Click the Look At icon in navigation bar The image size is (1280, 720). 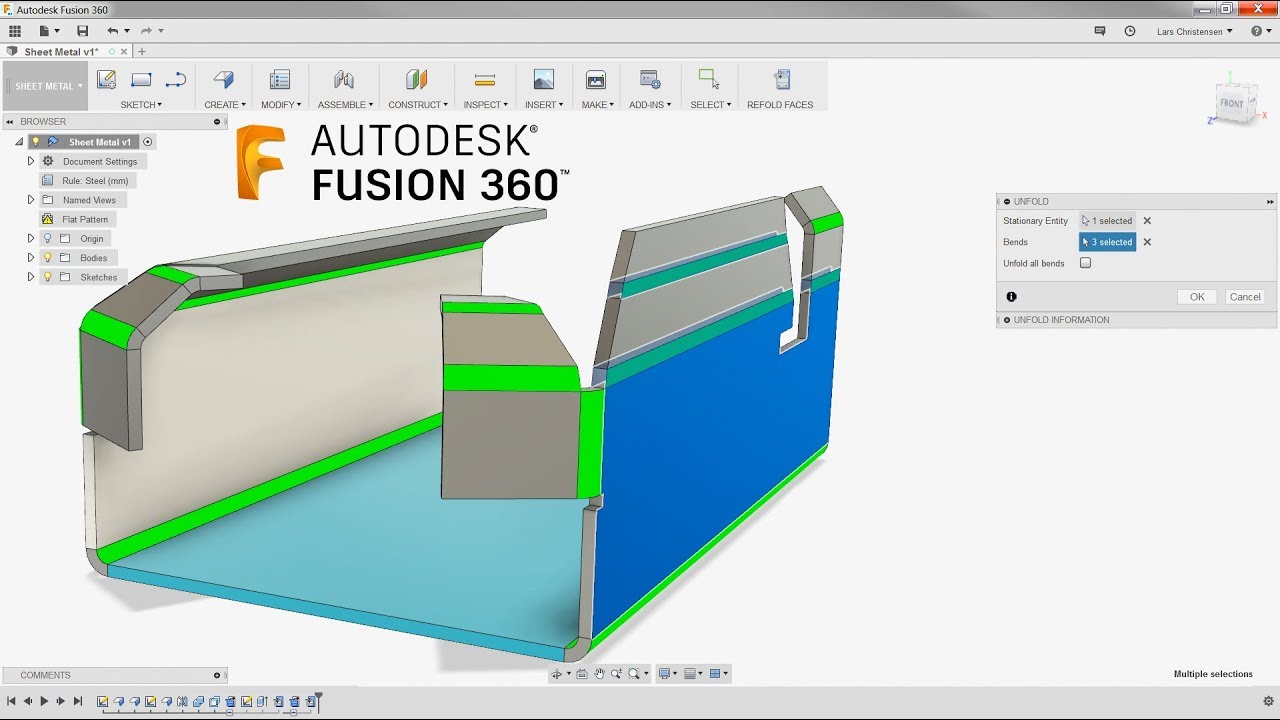click(x=582, y=674)
